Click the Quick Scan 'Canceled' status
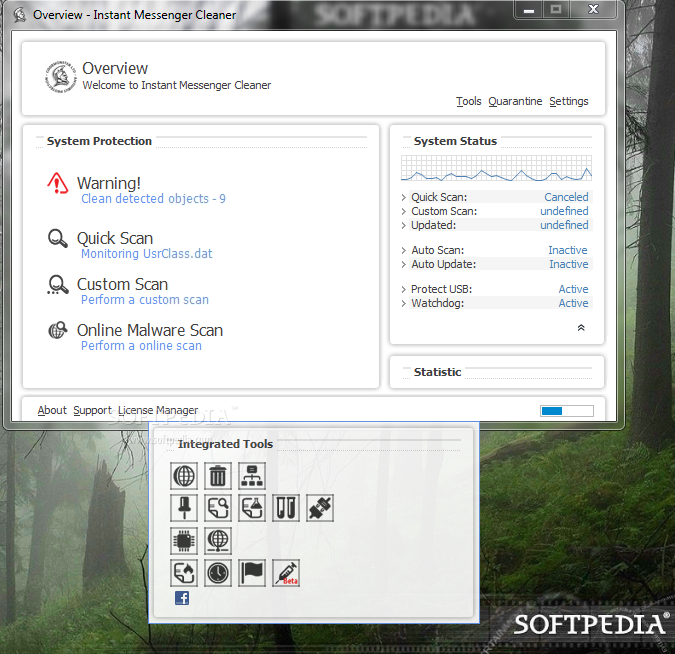This screenshot has width=675, height=654. click(566, 197)
